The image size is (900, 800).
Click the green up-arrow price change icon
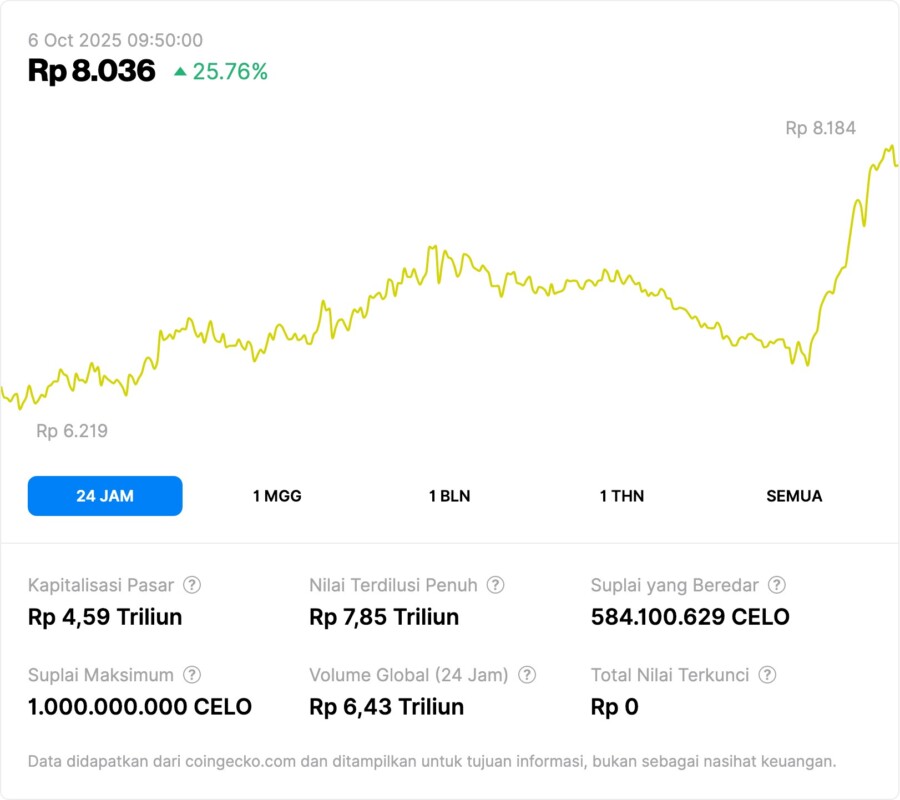pyautogui.click(x=180, y=71)
